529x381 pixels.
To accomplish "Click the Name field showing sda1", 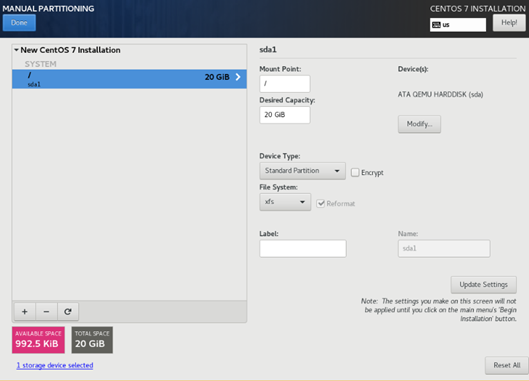I will coord(444,249).
